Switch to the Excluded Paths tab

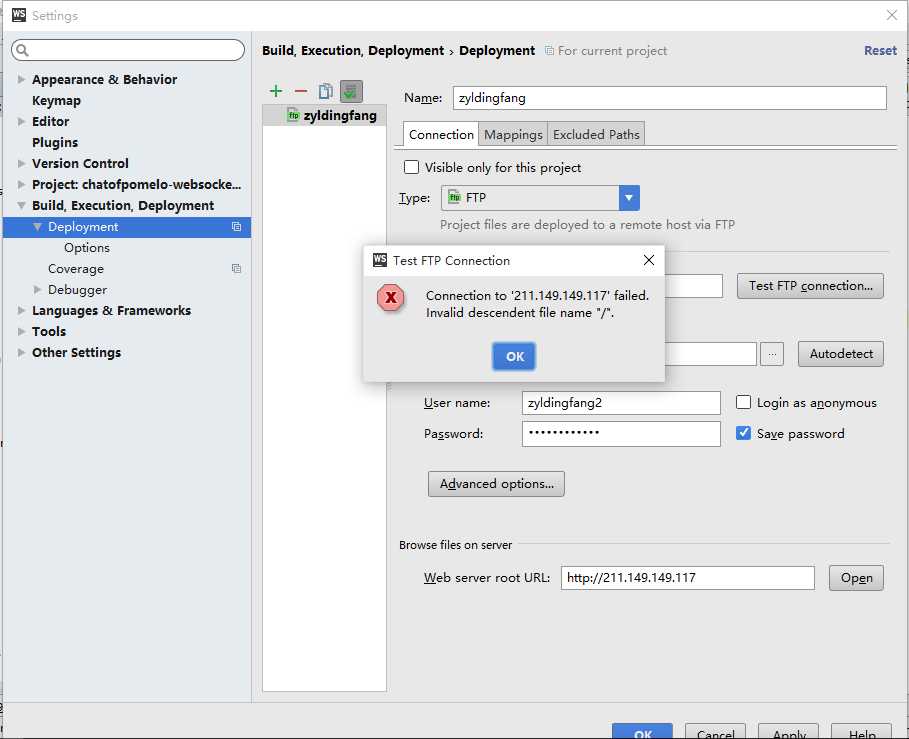point(596,134)
